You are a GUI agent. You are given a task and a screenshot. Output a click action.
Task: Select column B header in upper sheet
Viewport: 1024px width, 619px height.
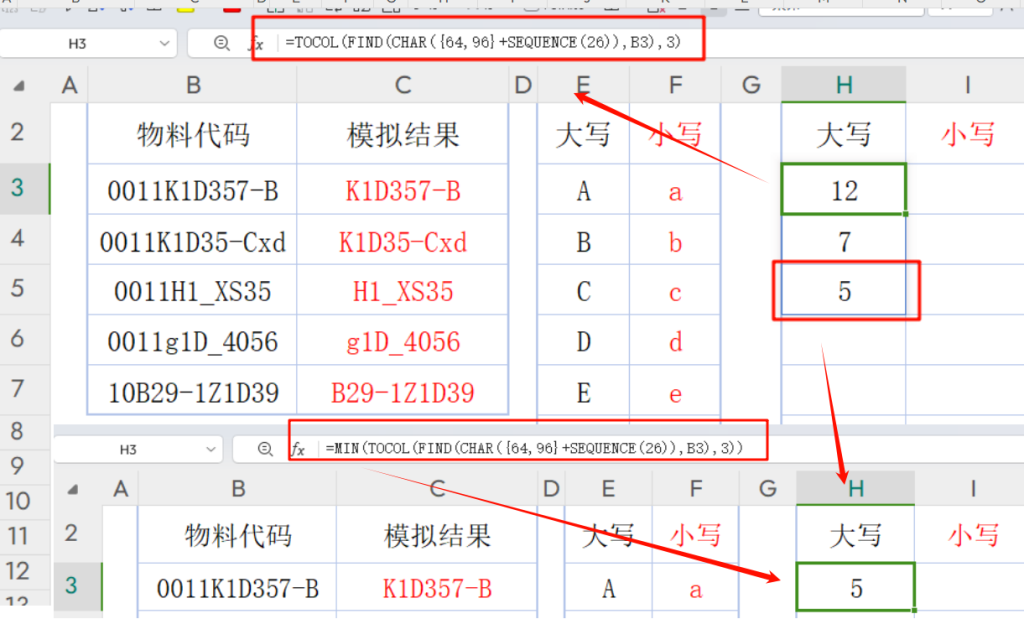(x=193, y=85)
